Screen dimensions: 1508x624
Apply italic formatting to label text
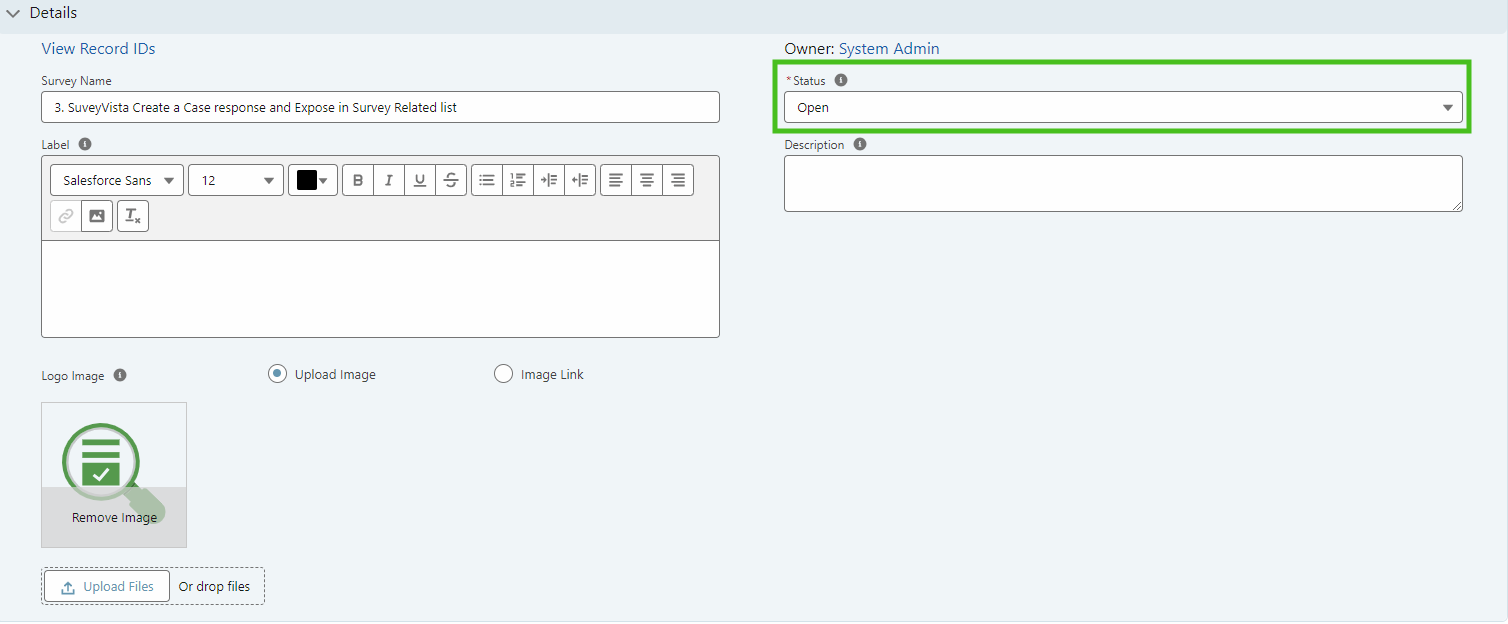click(388, 180)
